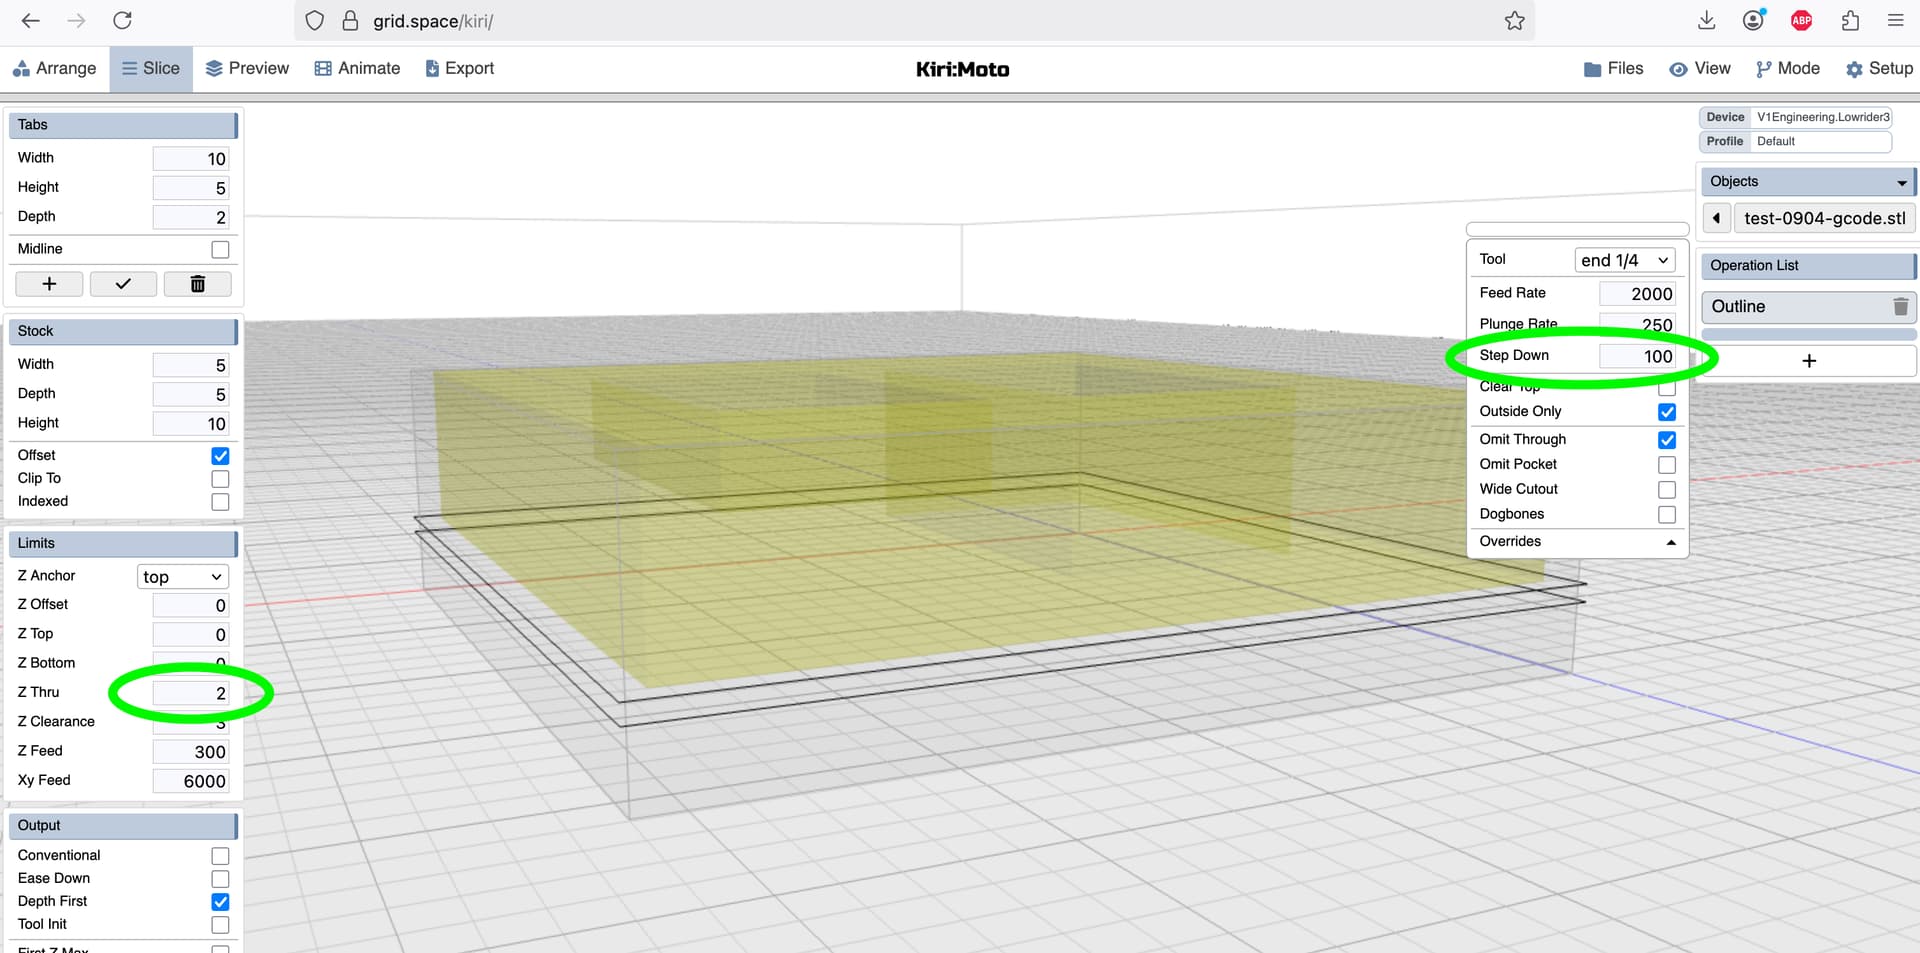1920x953 pixels.
Task: Delete the Outline operation with trash icon
Action: pyautogui.click(x=1900, y=307)
